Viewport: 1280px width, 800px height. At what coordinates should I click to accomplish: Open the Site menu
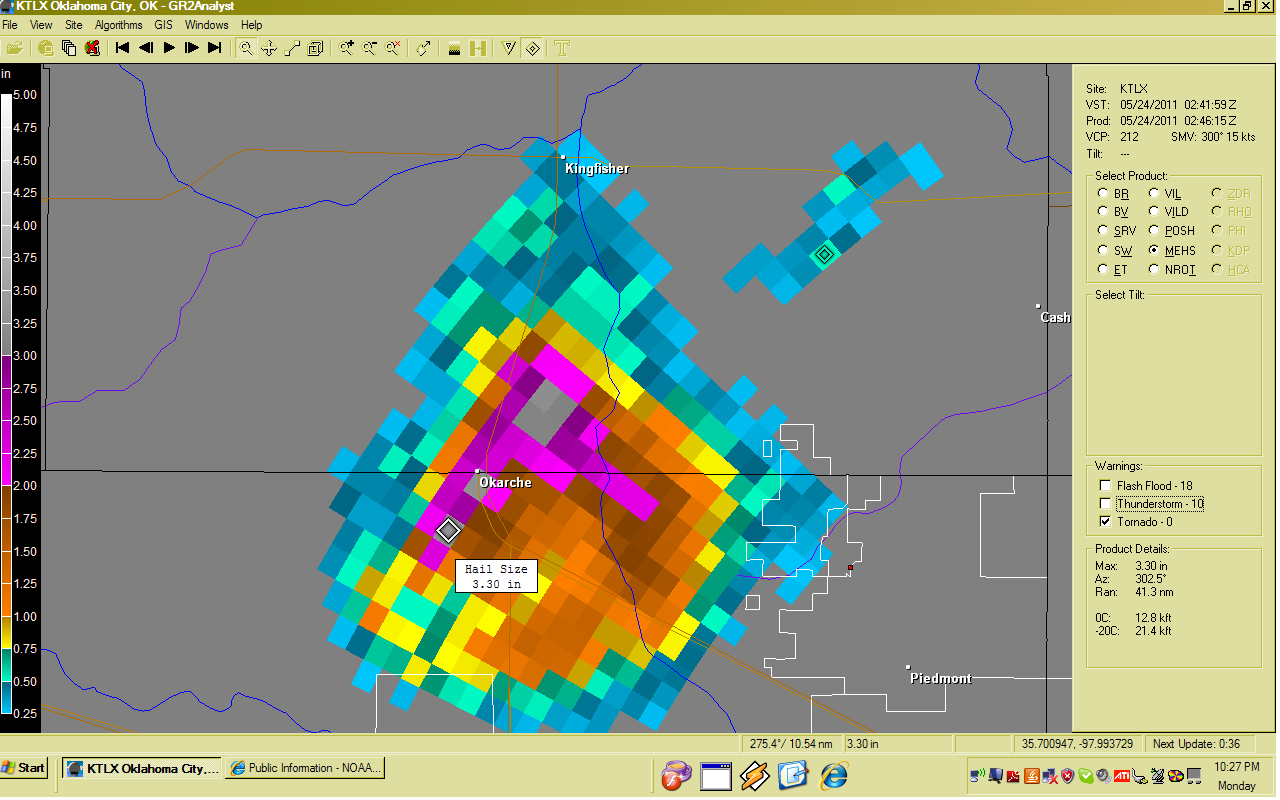pos(74,25)
